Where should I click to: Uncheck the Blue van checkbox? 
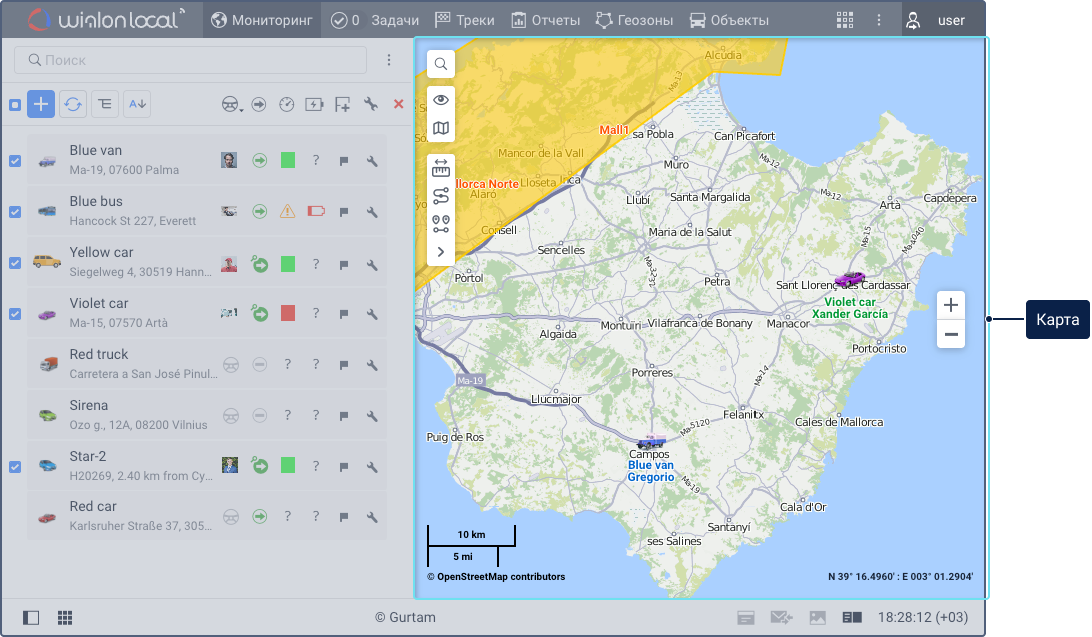(15, 160)
